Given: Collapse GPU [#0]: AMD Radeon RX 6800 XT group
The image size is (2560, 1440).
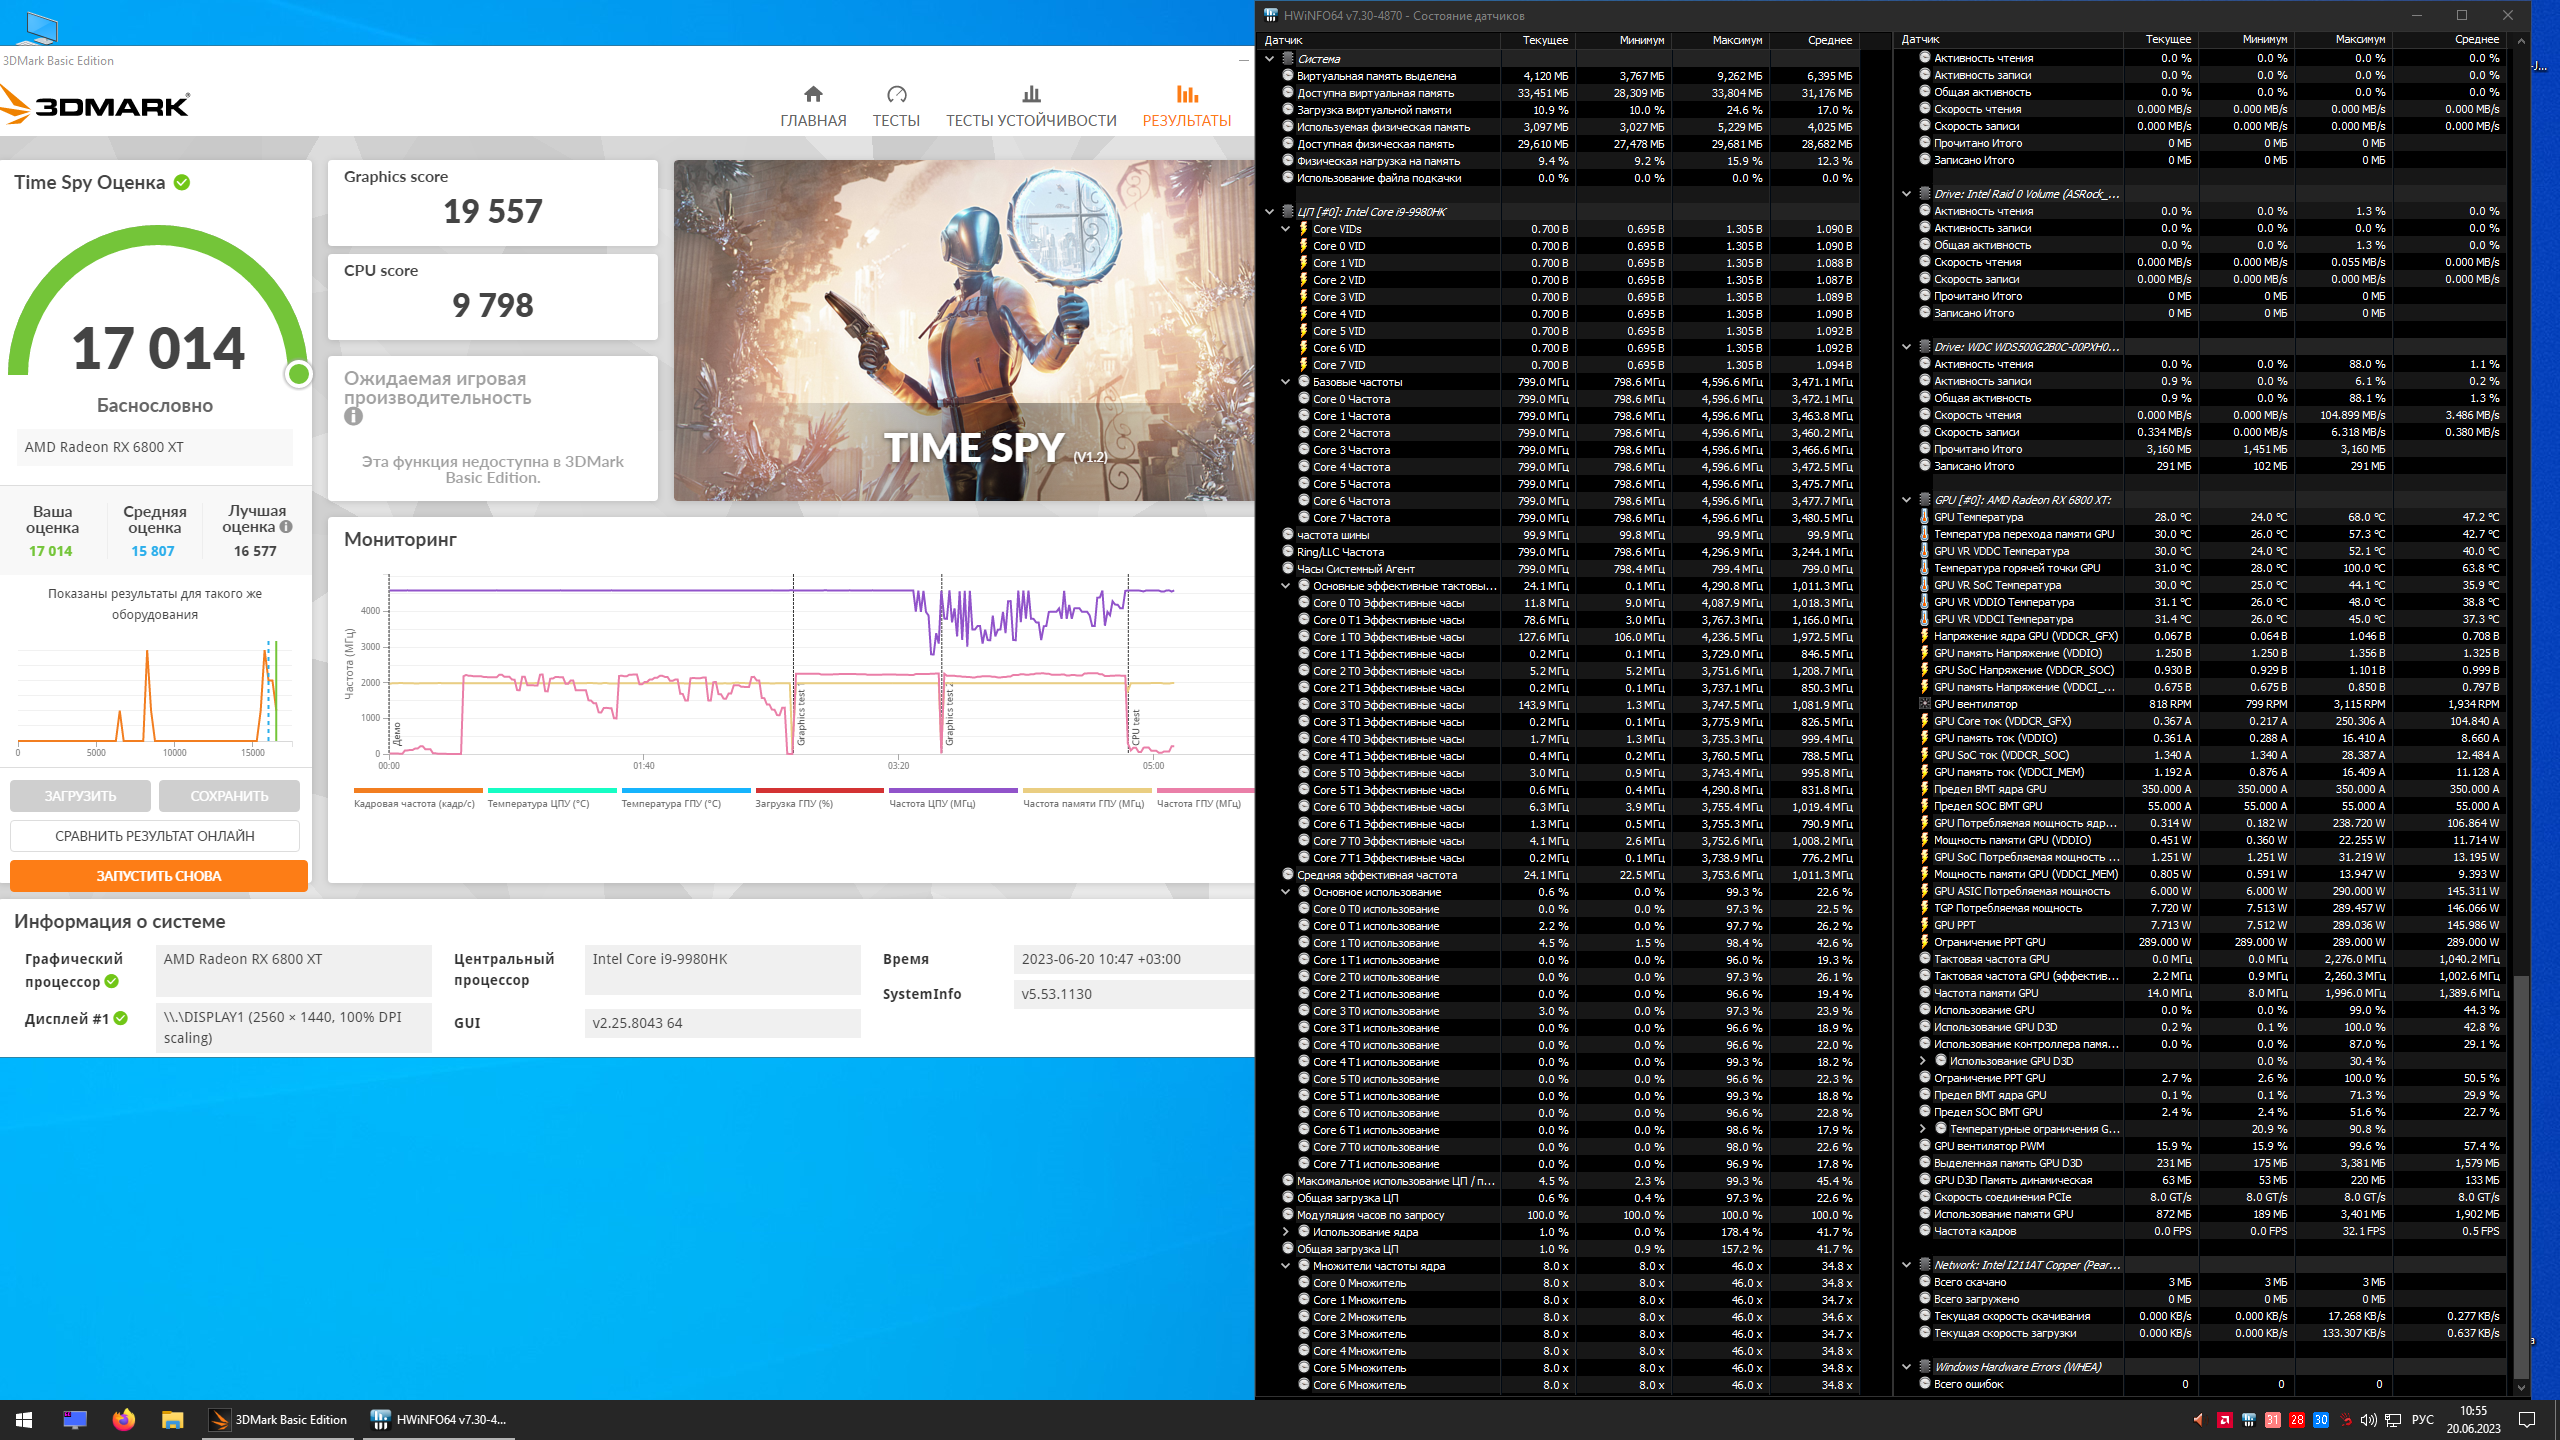Looking at the screenshot, I should tap(1907, 500).
